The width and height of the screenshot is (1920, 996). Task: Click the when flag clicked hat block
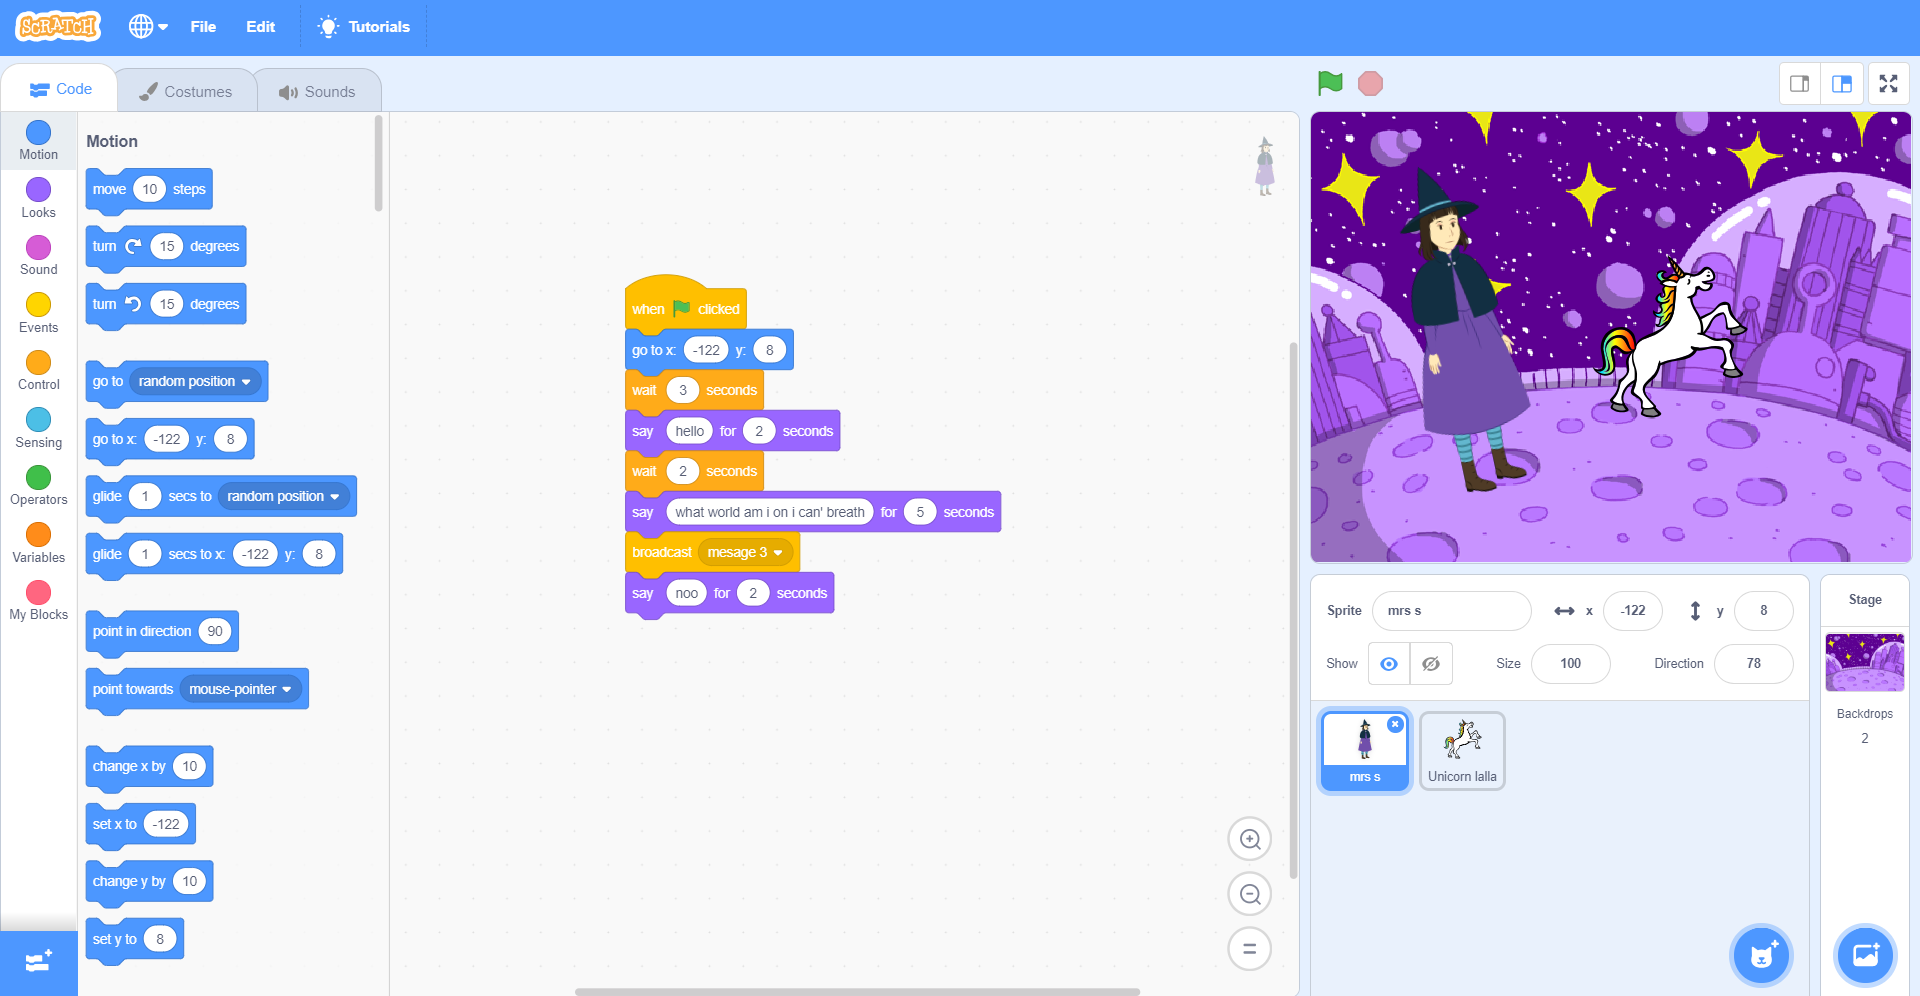click(685, 305)
